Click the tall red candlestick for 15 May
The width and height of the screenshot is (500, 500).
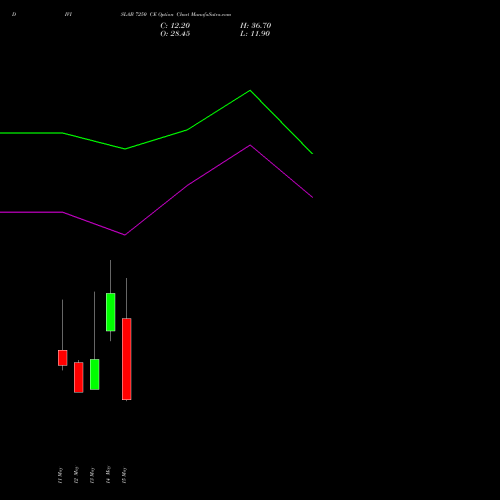pyautogui.click(x=127, y=359)
